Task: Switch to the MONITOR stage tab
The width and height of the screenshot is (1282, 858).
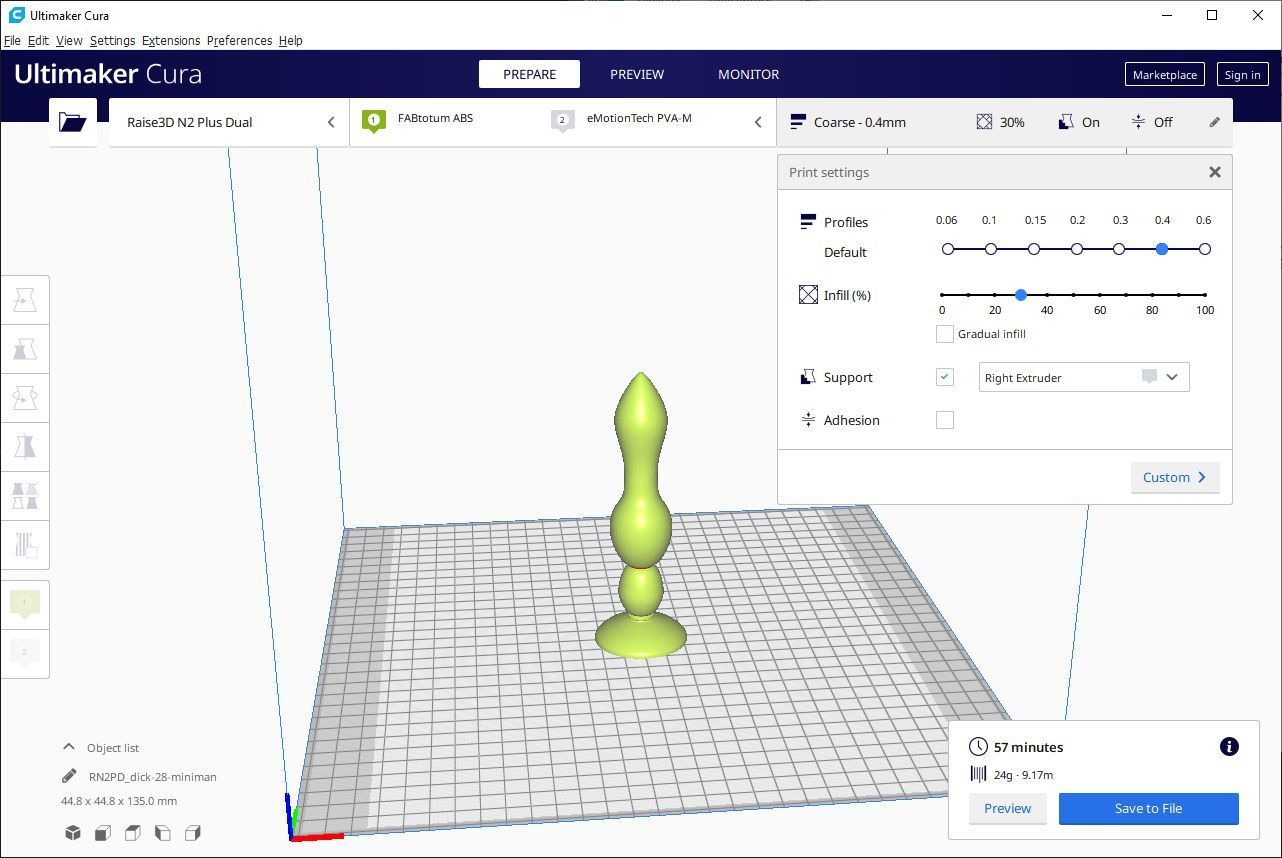Action: click(x=748, y=74)
